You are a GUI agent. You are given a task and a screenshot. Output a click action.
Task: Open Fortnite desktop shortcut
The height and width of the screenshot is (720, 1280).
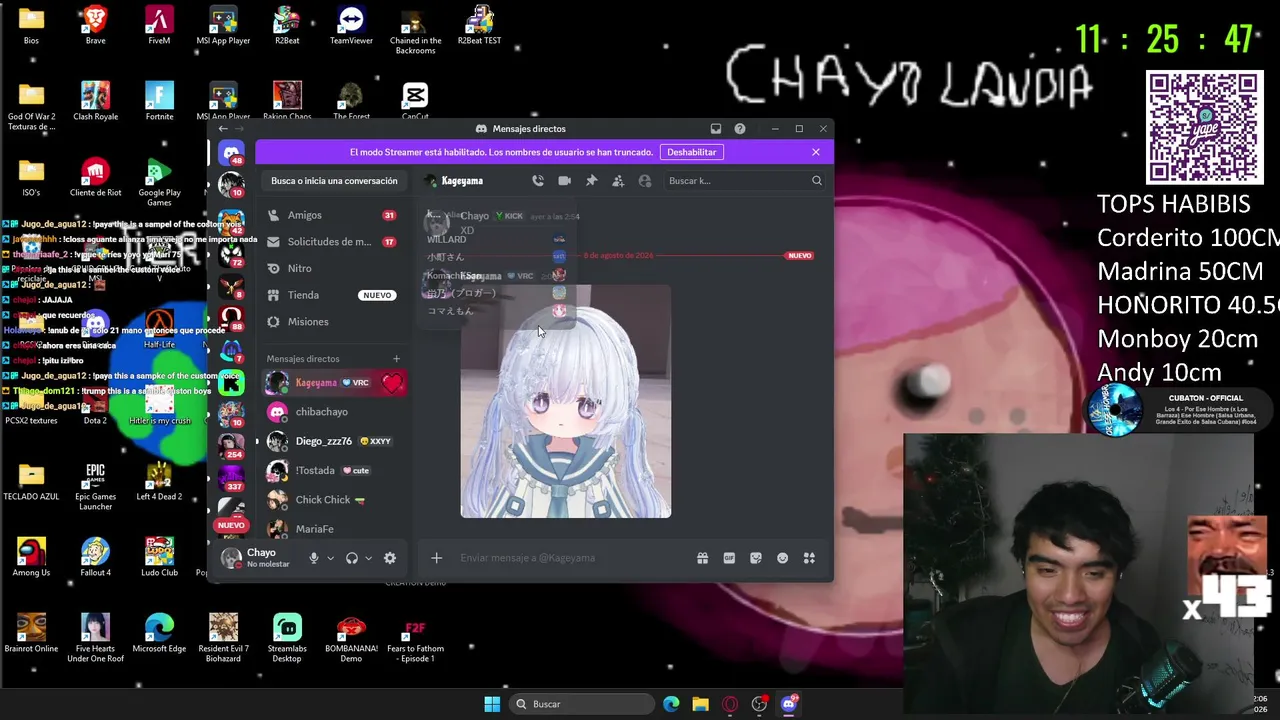(x=159, y=102)
